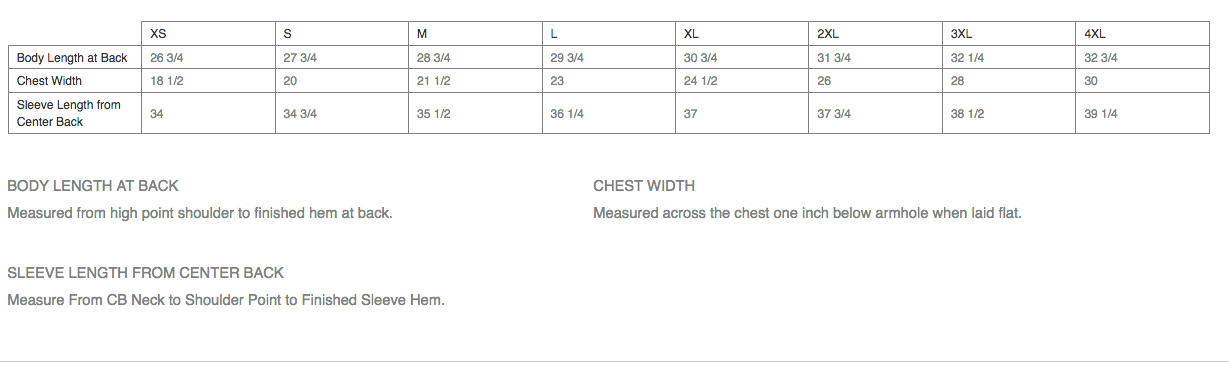Select the 39 1/4 sleeve length cell
Viewport: 1229px width, 368px height.
click(1101, 114)
